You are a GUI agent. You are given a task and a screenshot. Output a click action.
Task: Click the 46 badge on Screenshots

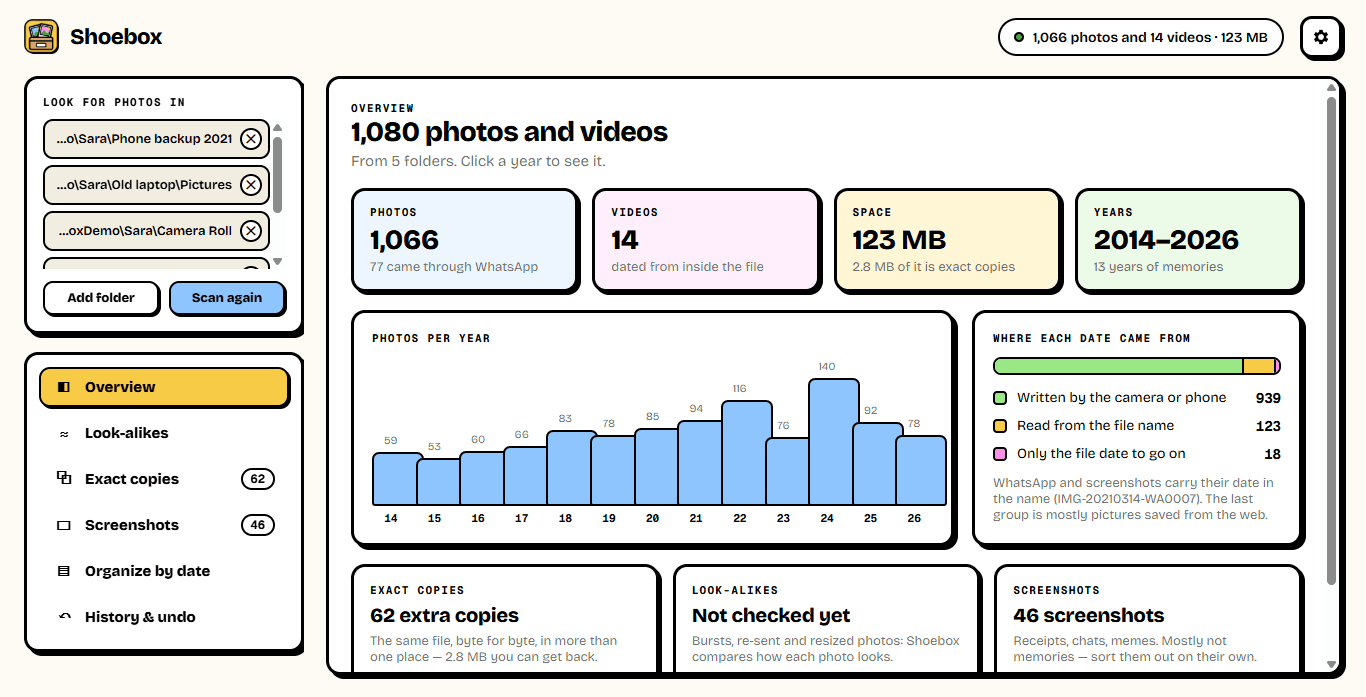point(258,525)
